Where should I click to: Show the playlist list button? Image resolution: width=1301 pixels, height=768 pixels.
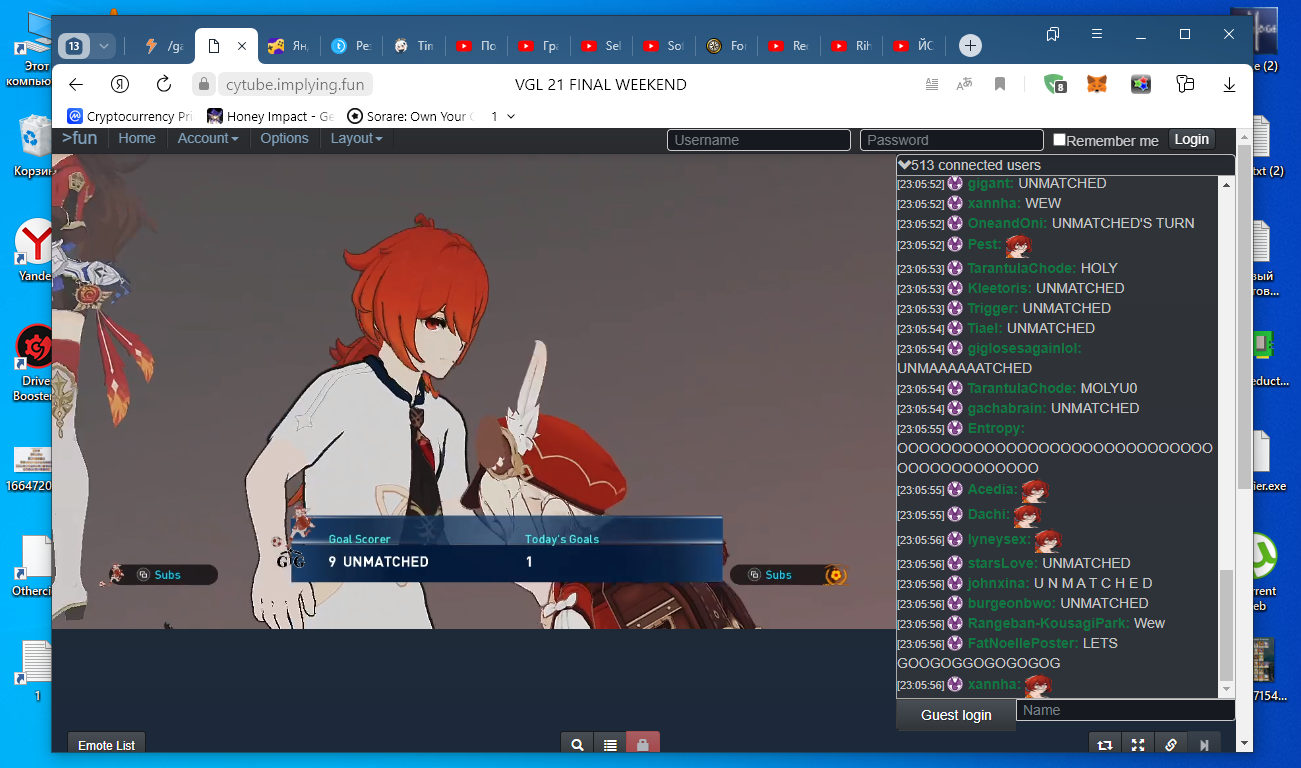click(x=610, y=744)
